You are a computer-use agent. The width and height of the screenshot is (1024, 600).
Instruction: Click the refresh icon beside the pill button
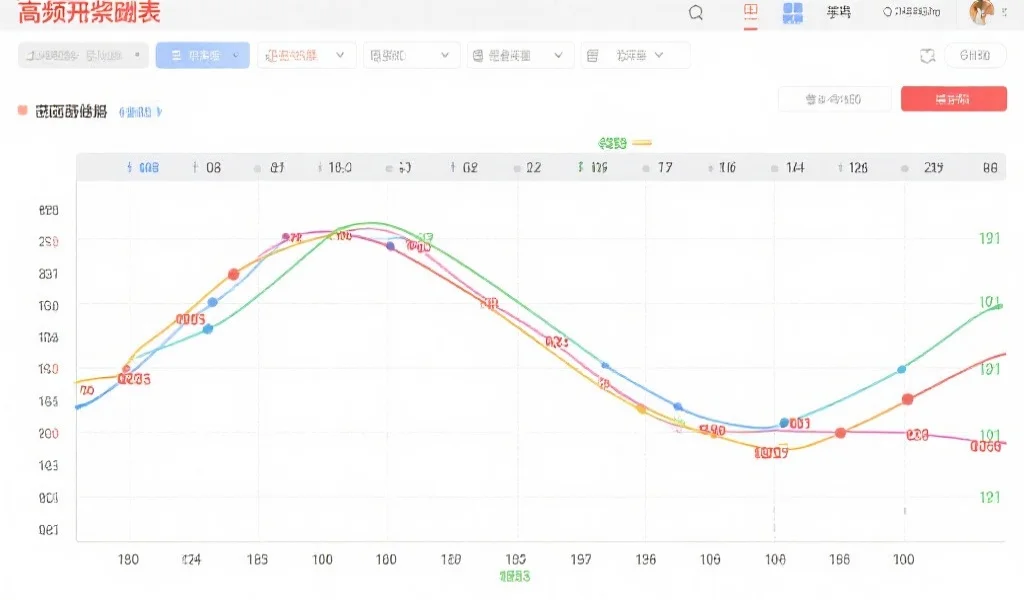pos(927,56)
